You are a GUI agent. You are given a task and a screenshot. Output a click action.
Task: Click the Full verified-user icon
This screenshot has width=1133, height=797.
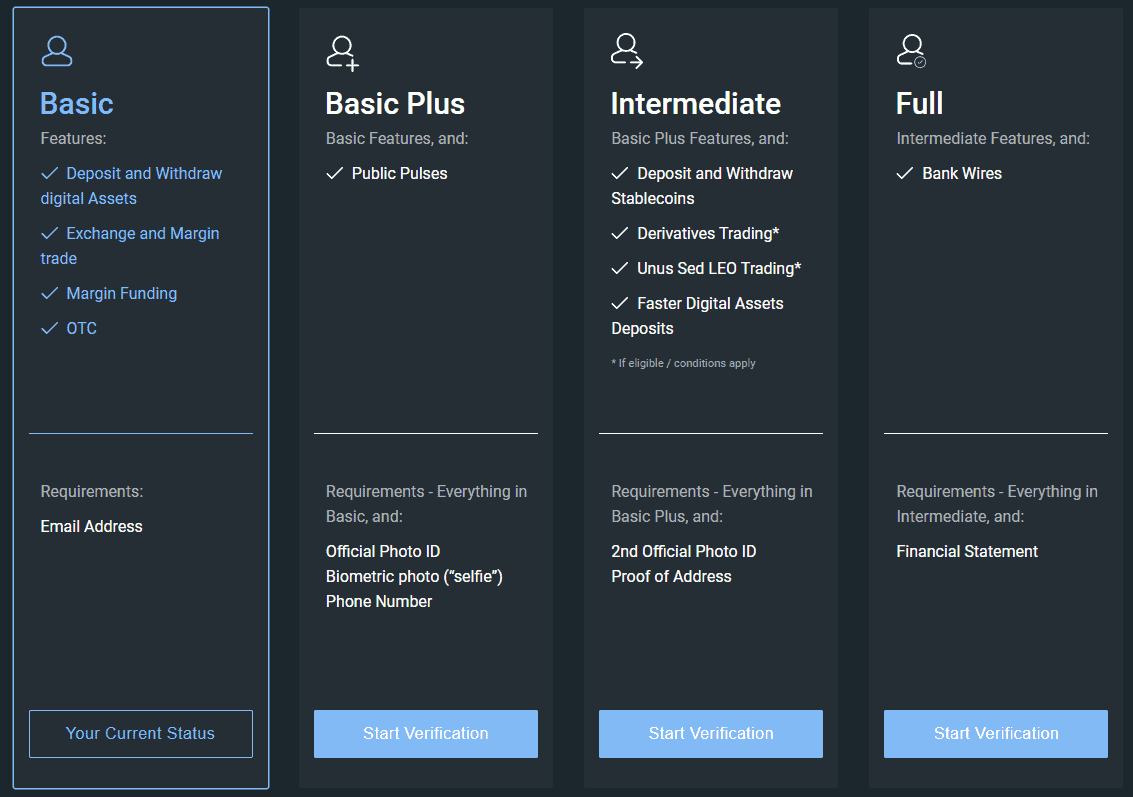[911, 51]
